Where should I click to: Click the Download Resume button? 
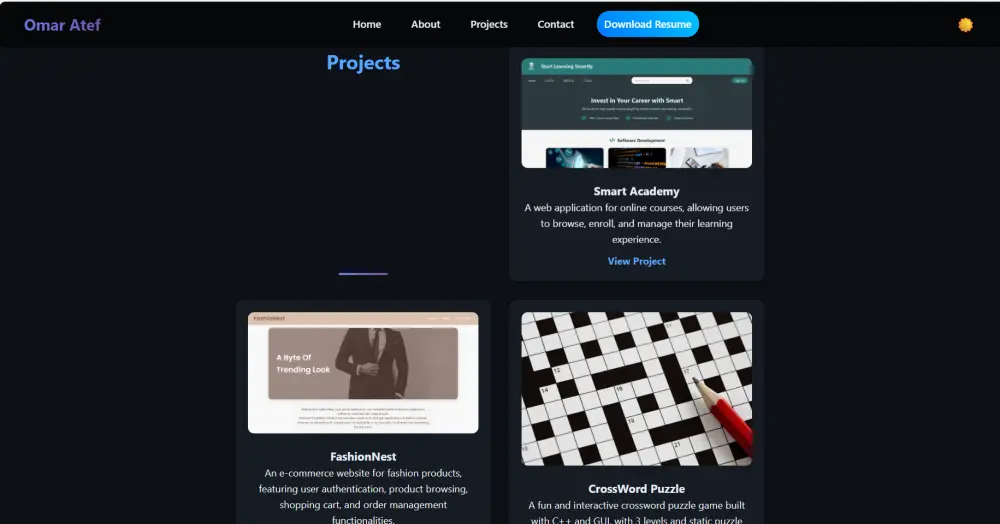pos(647,24)
